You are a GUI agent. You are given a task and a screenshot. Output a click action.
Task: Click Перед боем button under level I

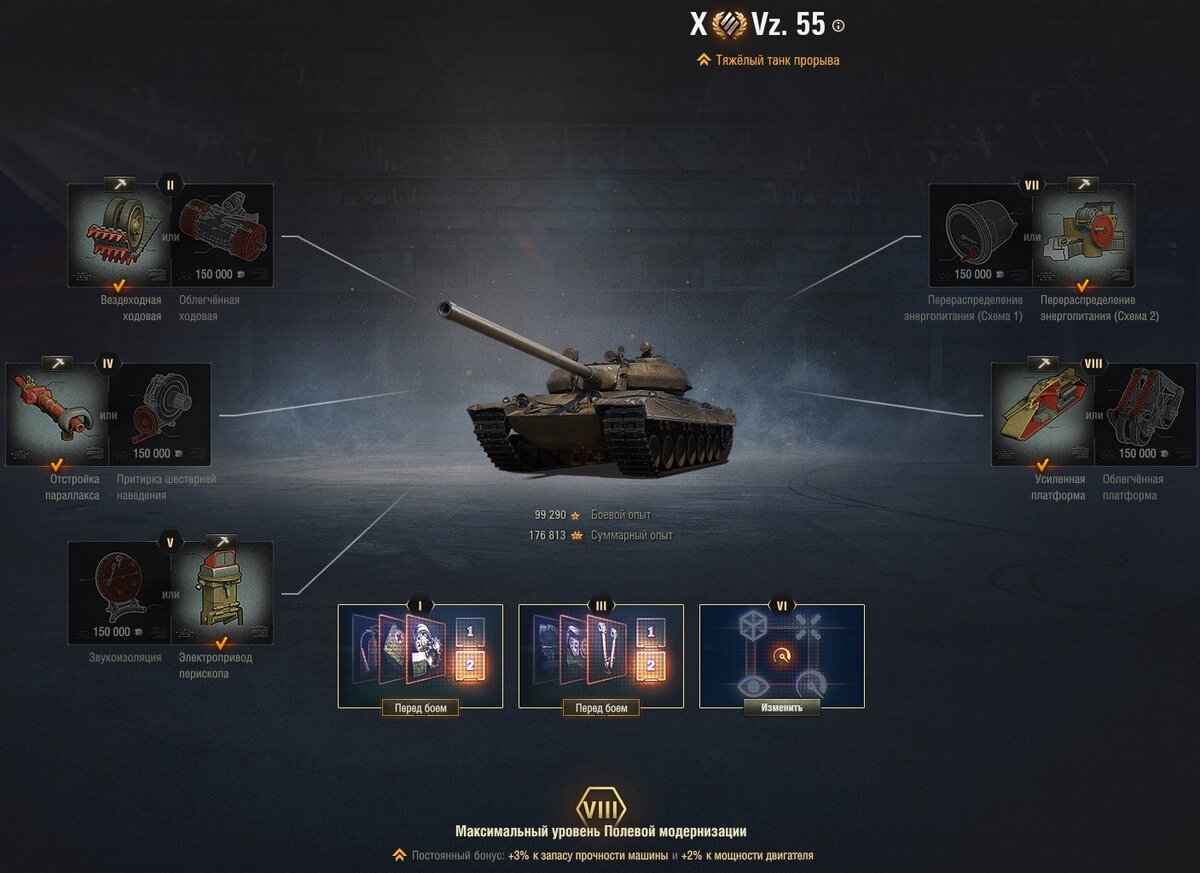point(420,708)
